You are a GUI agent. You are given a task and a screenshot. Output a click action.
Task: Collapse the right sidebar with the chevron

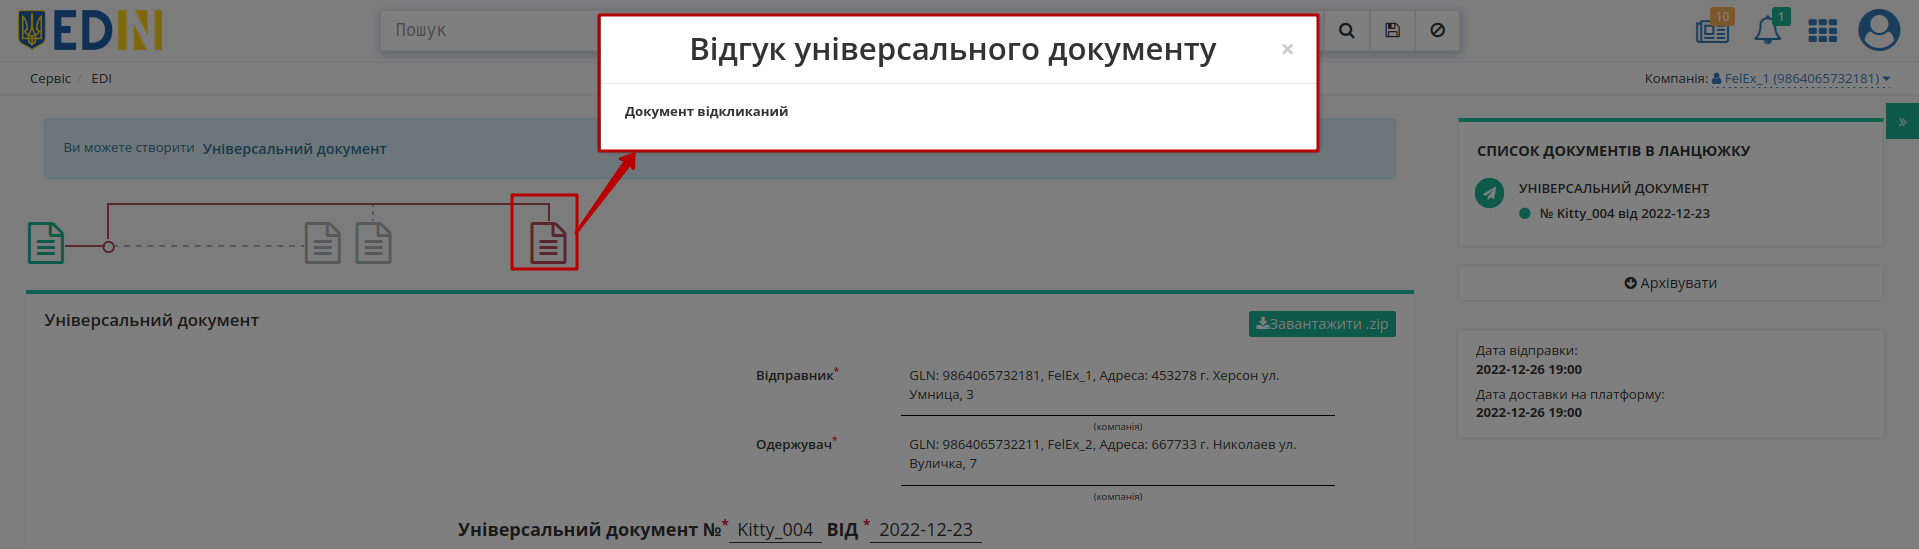(1902, 122)
